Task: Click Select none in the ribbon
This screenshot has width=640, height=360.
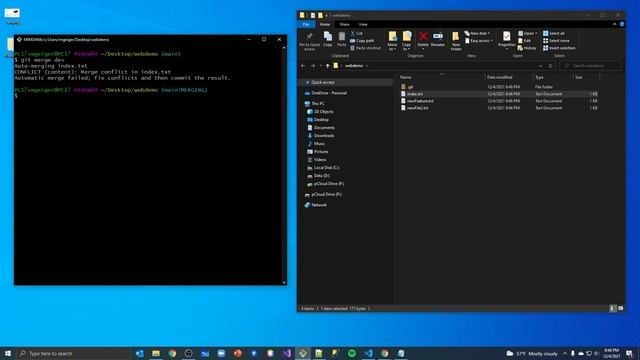Action: coord(556,41)
